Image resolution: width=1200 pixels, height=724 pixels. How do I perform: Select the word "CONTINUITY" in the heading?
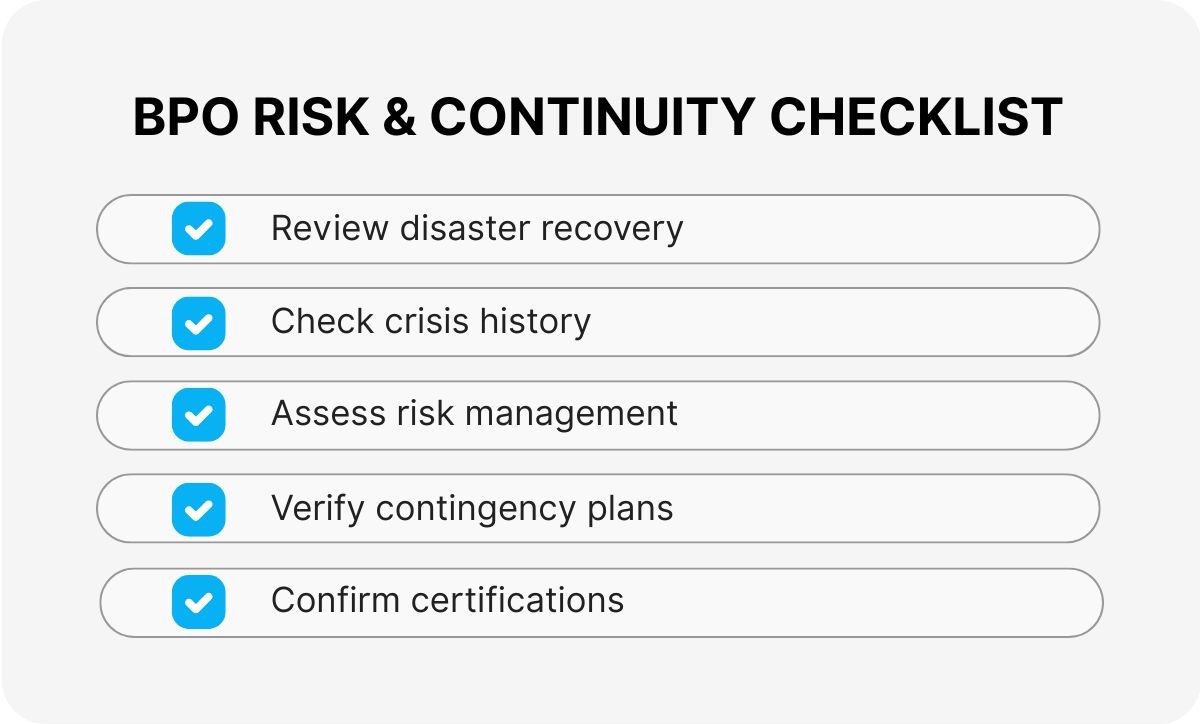point(592,119)
